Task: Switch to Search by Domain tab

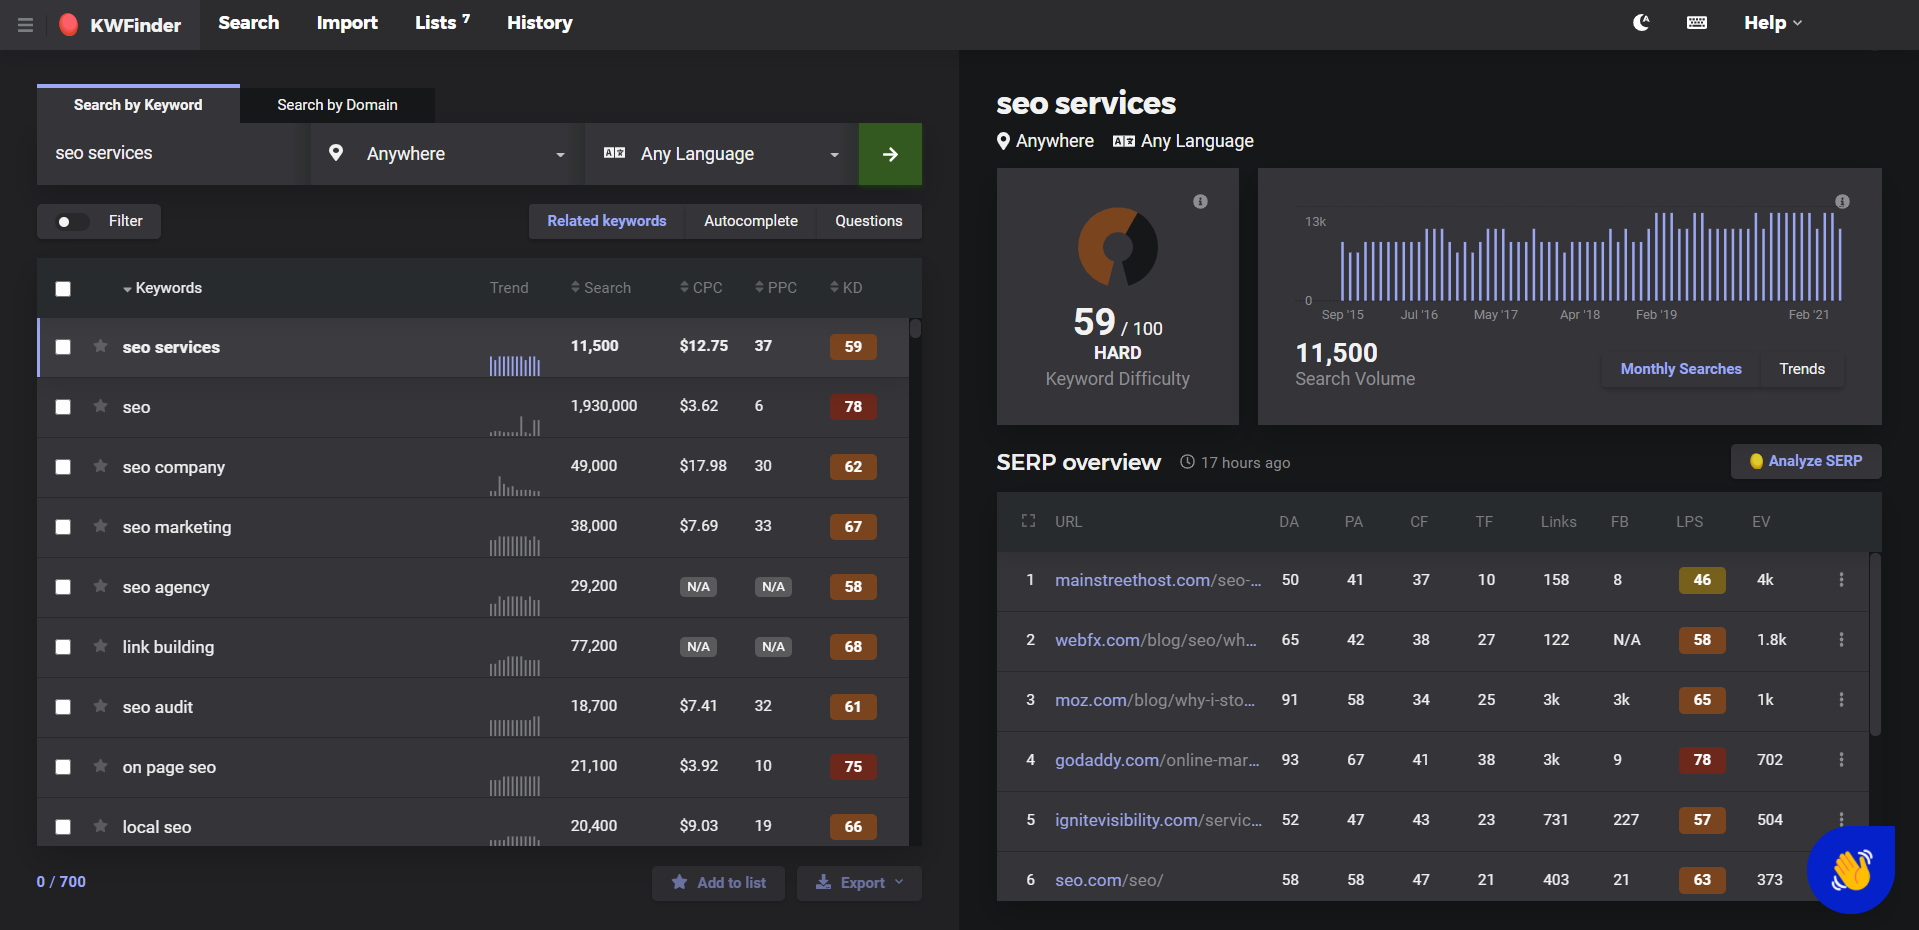Action: pyautogui.click(x=337, y=105)
